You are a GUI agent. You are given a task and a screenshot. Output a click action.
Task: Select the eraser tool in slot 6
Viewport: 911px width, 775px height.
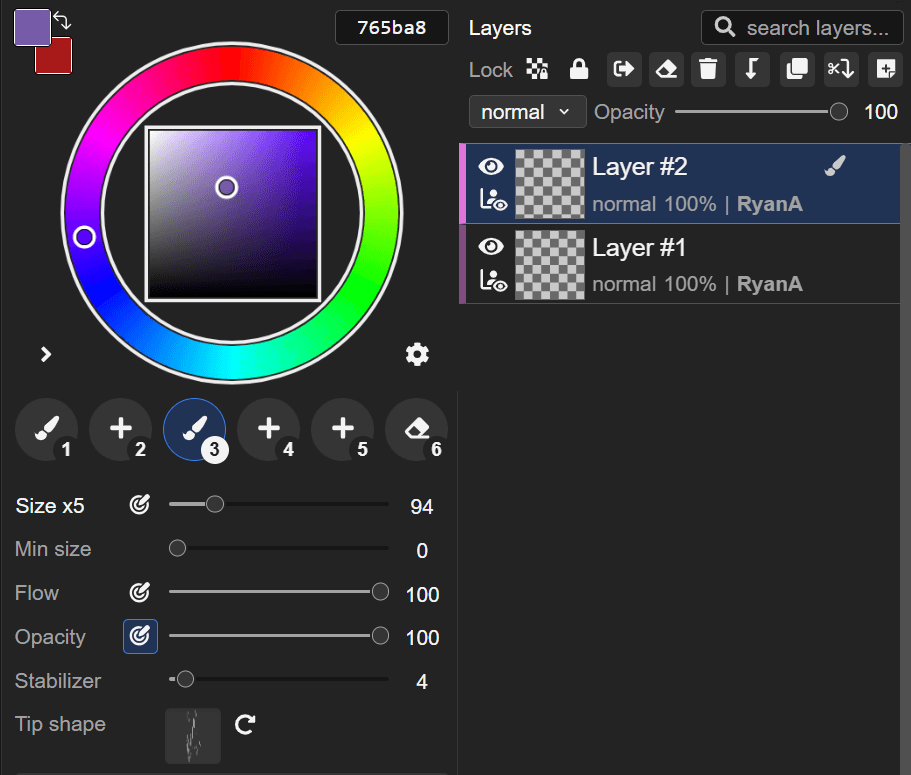point(416,430)
